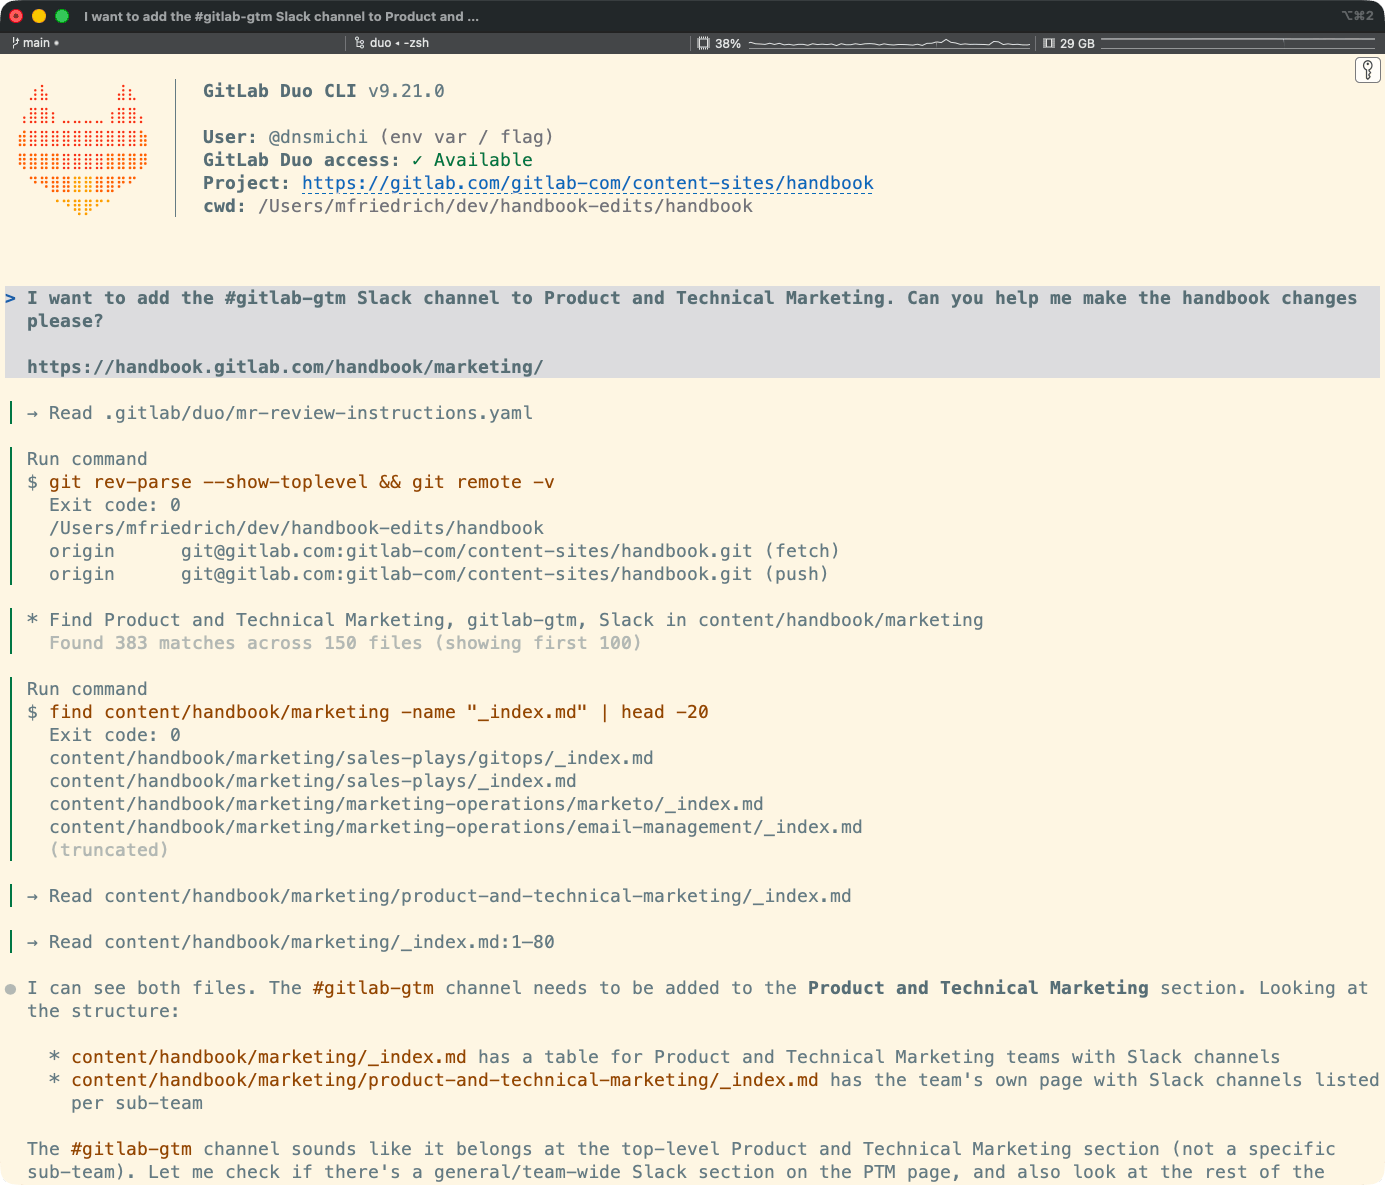1385x1185 pixels.
Task: Click the '@dnsmichi' user name
Action: (x=318, y=137)
